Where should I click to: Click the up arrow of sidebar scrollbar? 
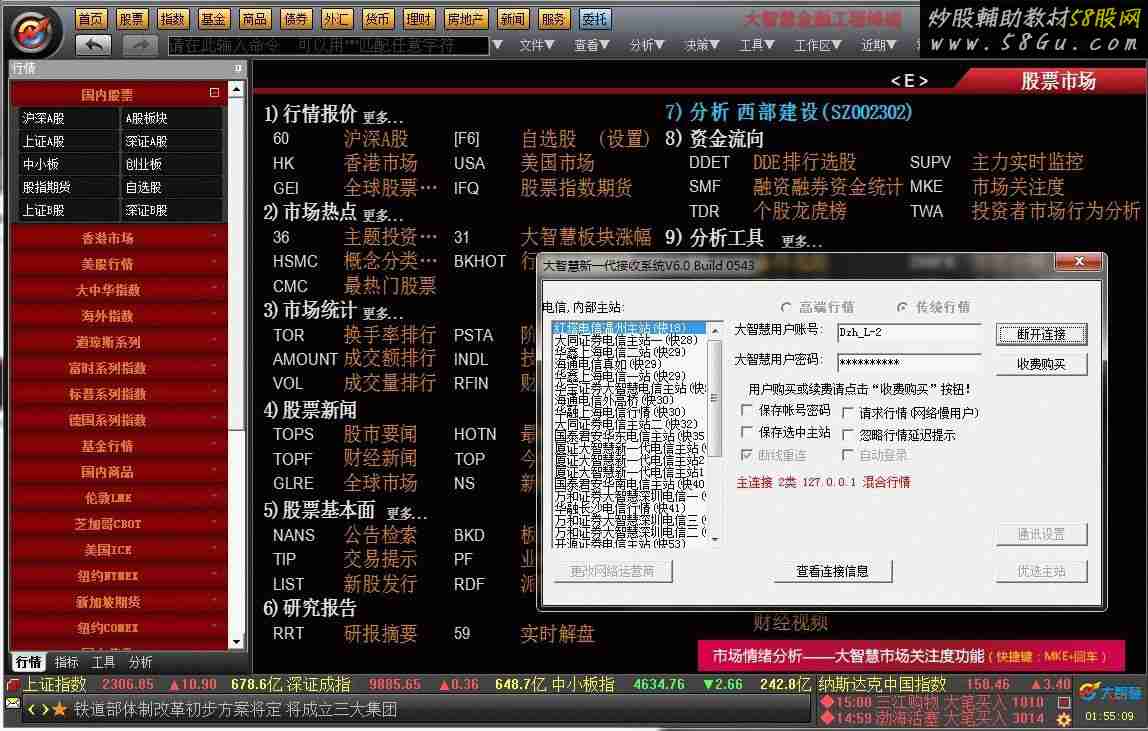pos(236,89)
